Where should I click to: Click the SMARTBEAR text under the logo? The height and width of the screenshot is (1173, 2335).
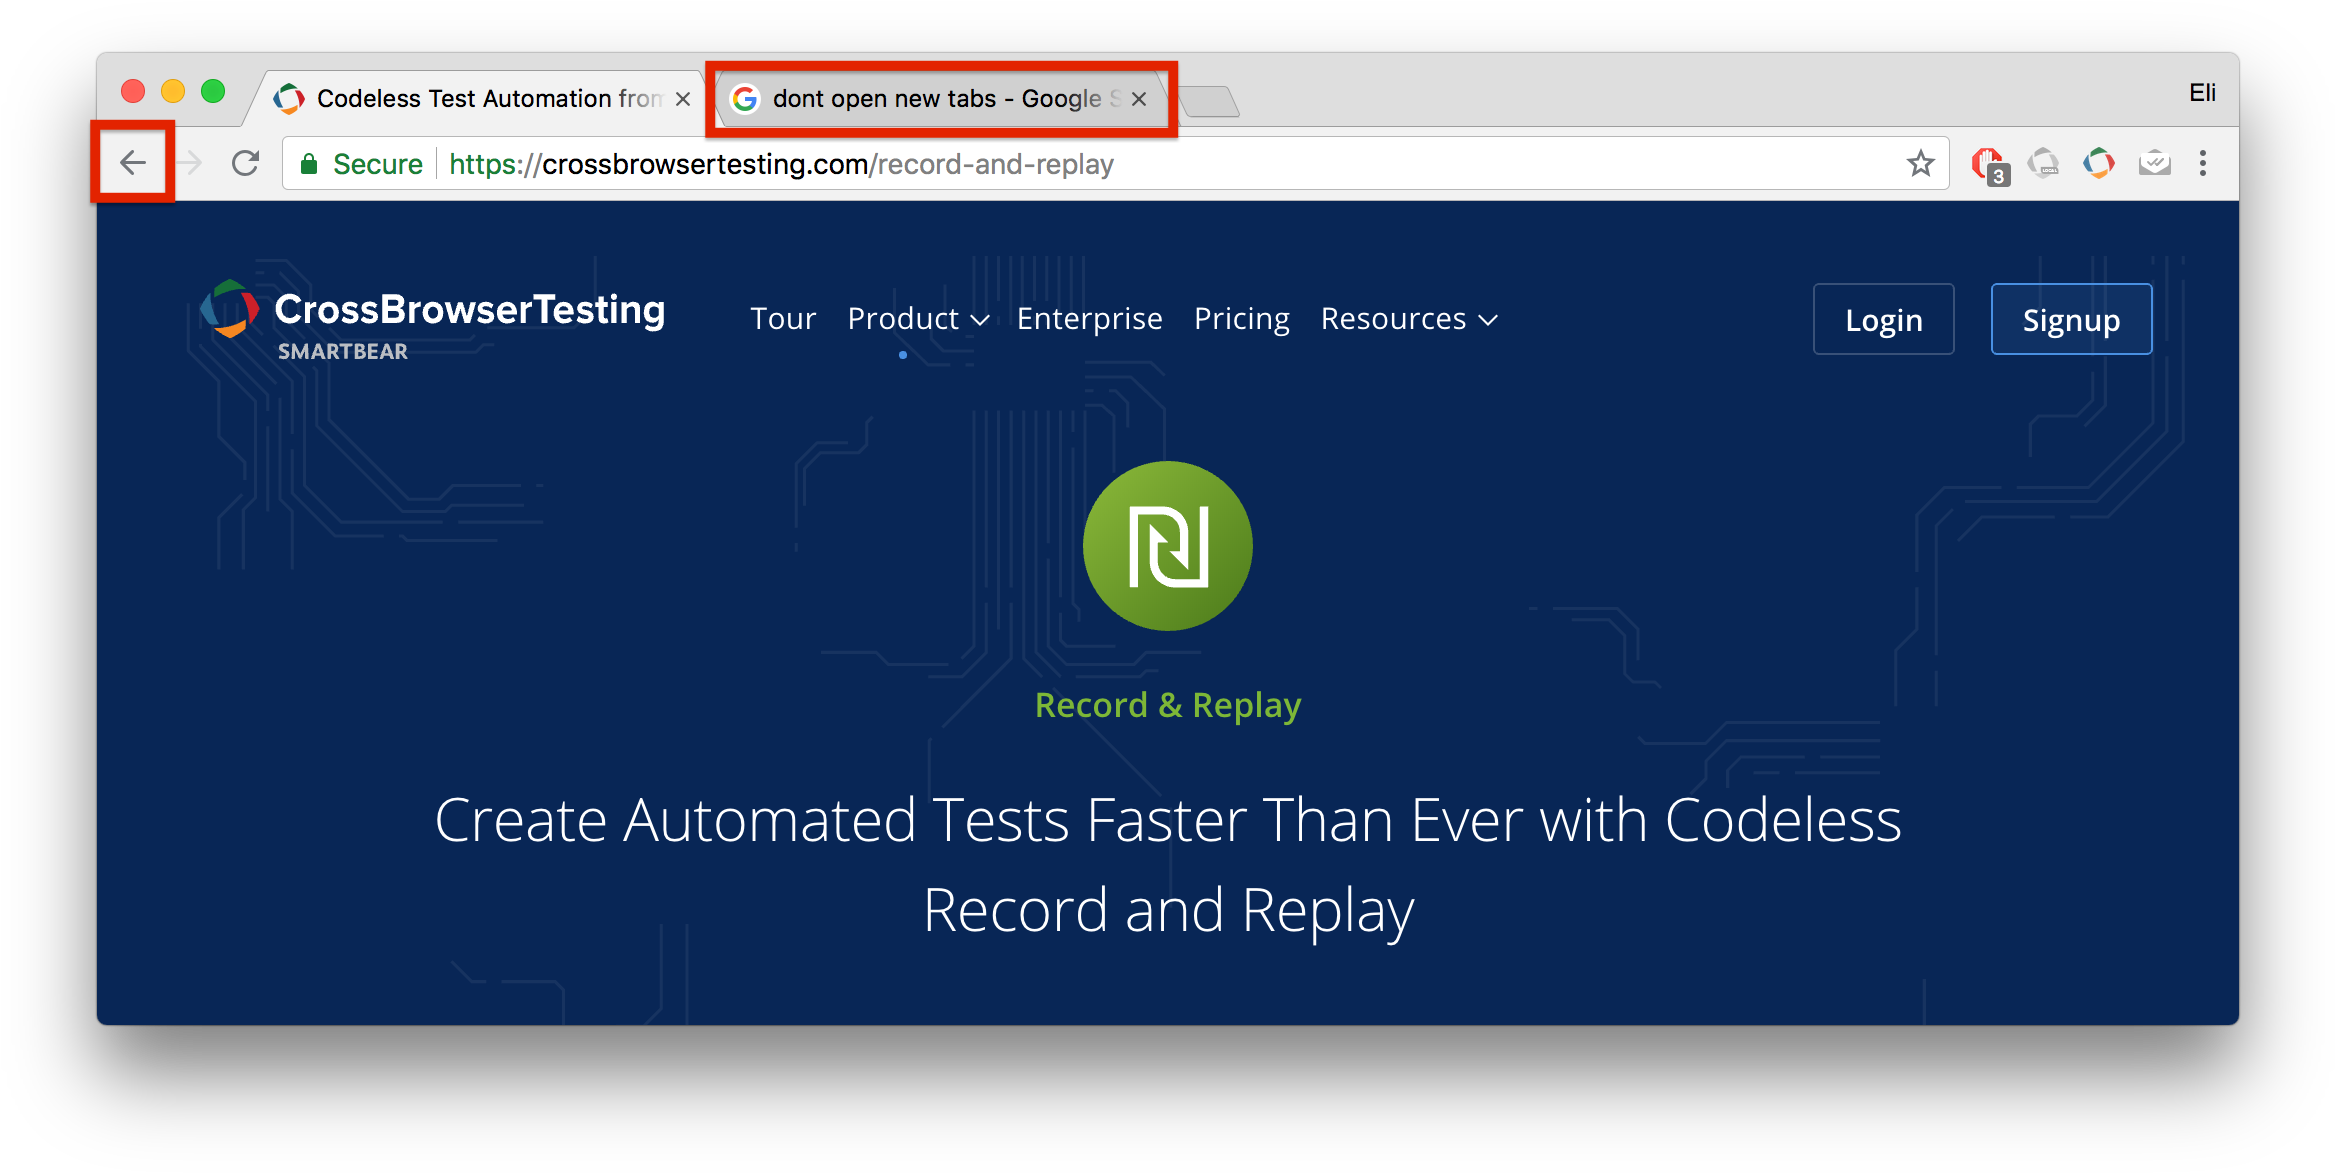point(343,352)
